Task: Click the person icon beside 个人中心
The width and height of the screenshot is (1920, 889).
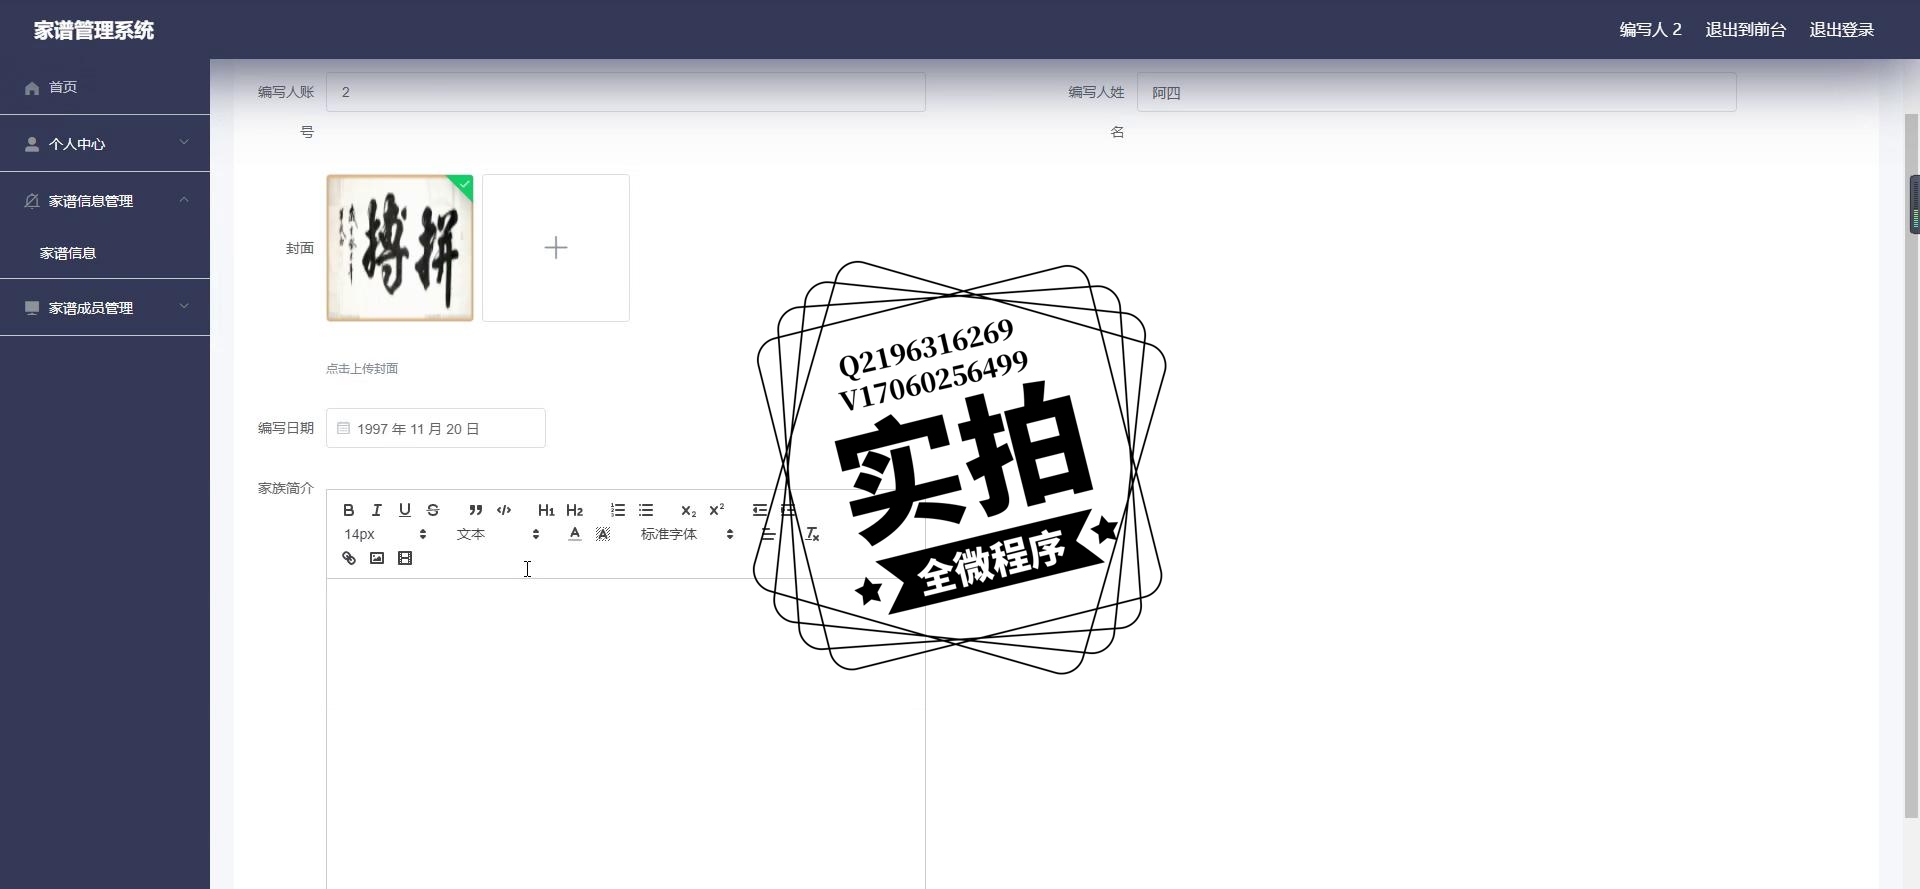Action: coord(32,144)
